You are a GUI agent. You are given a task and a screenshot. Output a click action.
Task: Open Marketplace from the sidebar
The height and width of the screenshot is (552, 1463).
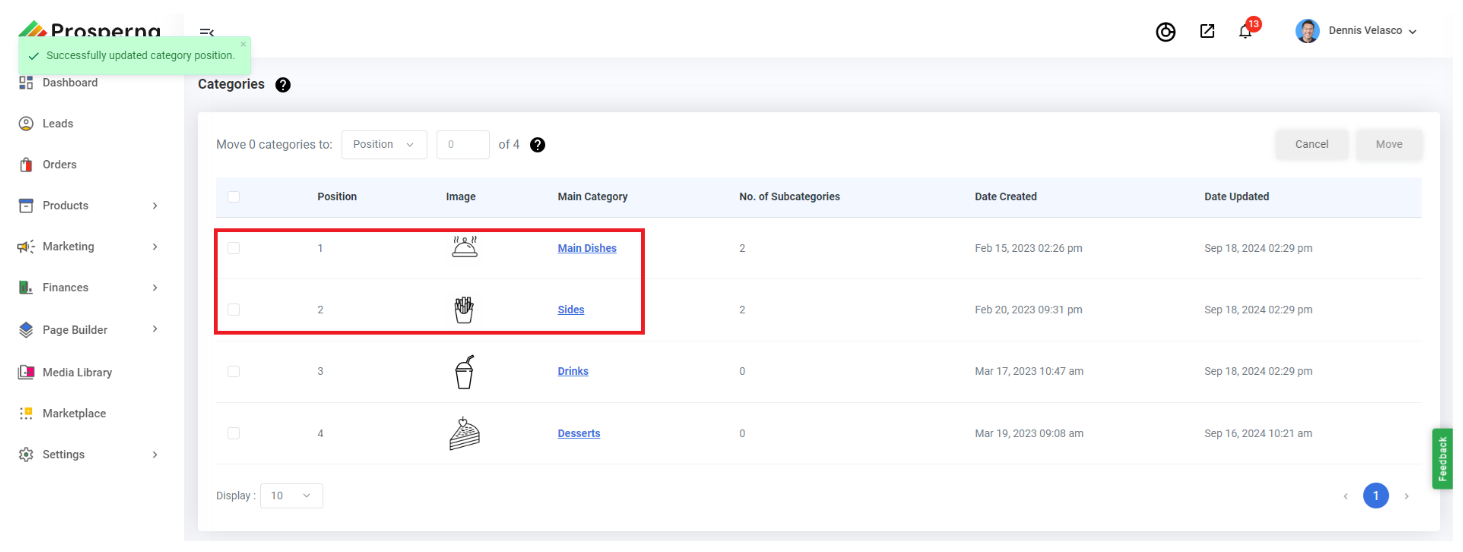pyautogui.click(x=74, y=414)
